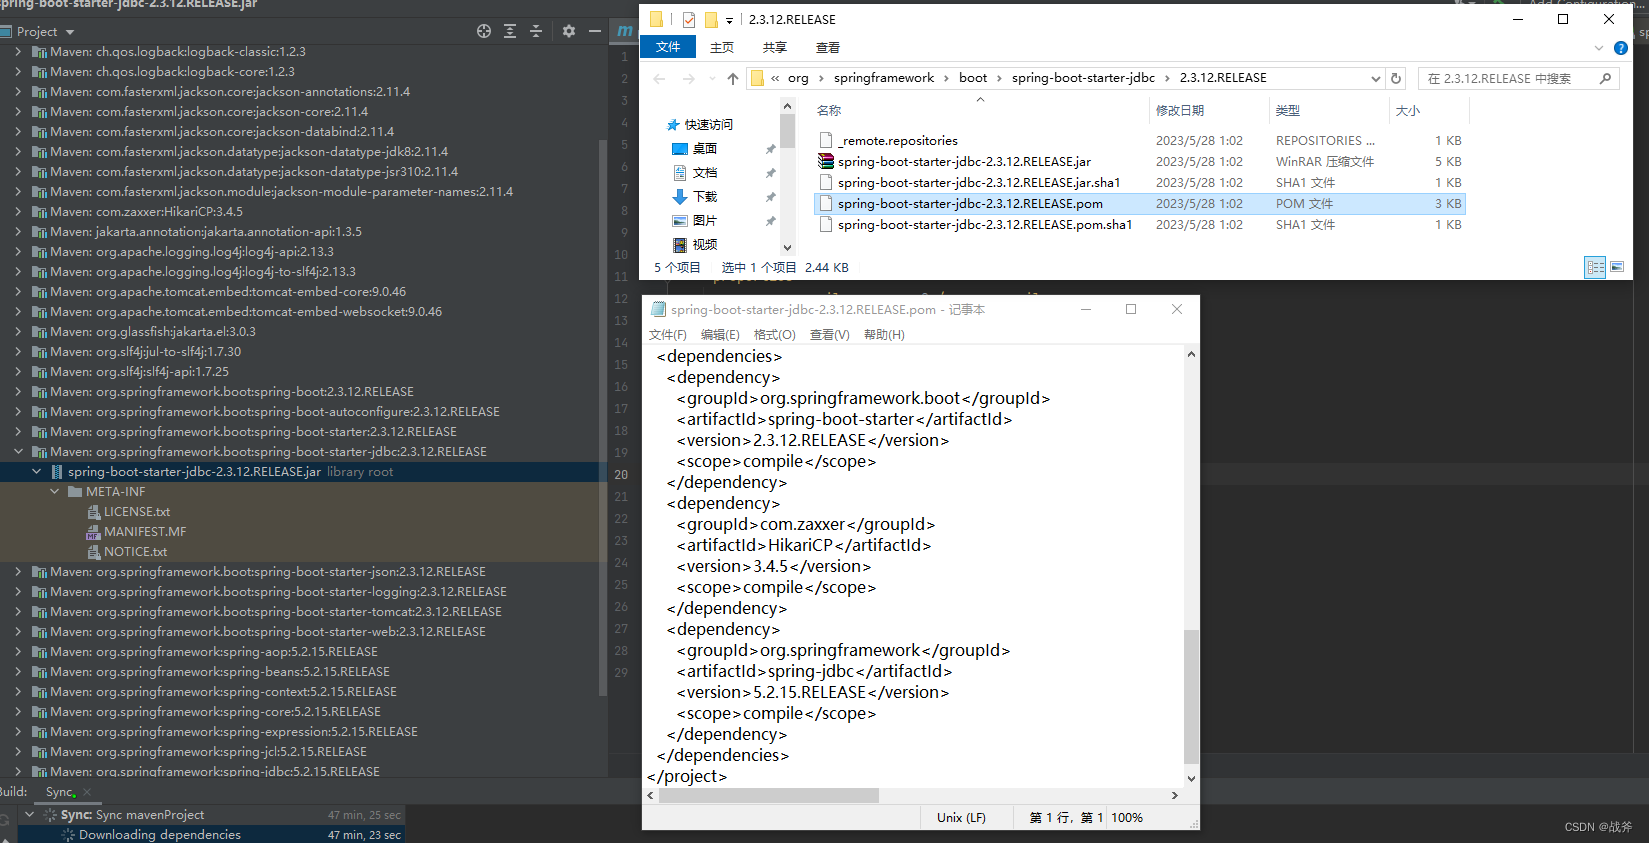Image resolution: width=1649 pixels, height=843 pixels.
Task: Collapse the spring-boot-starter-jdbc Maven library node
Action: (x=18, y=452)
